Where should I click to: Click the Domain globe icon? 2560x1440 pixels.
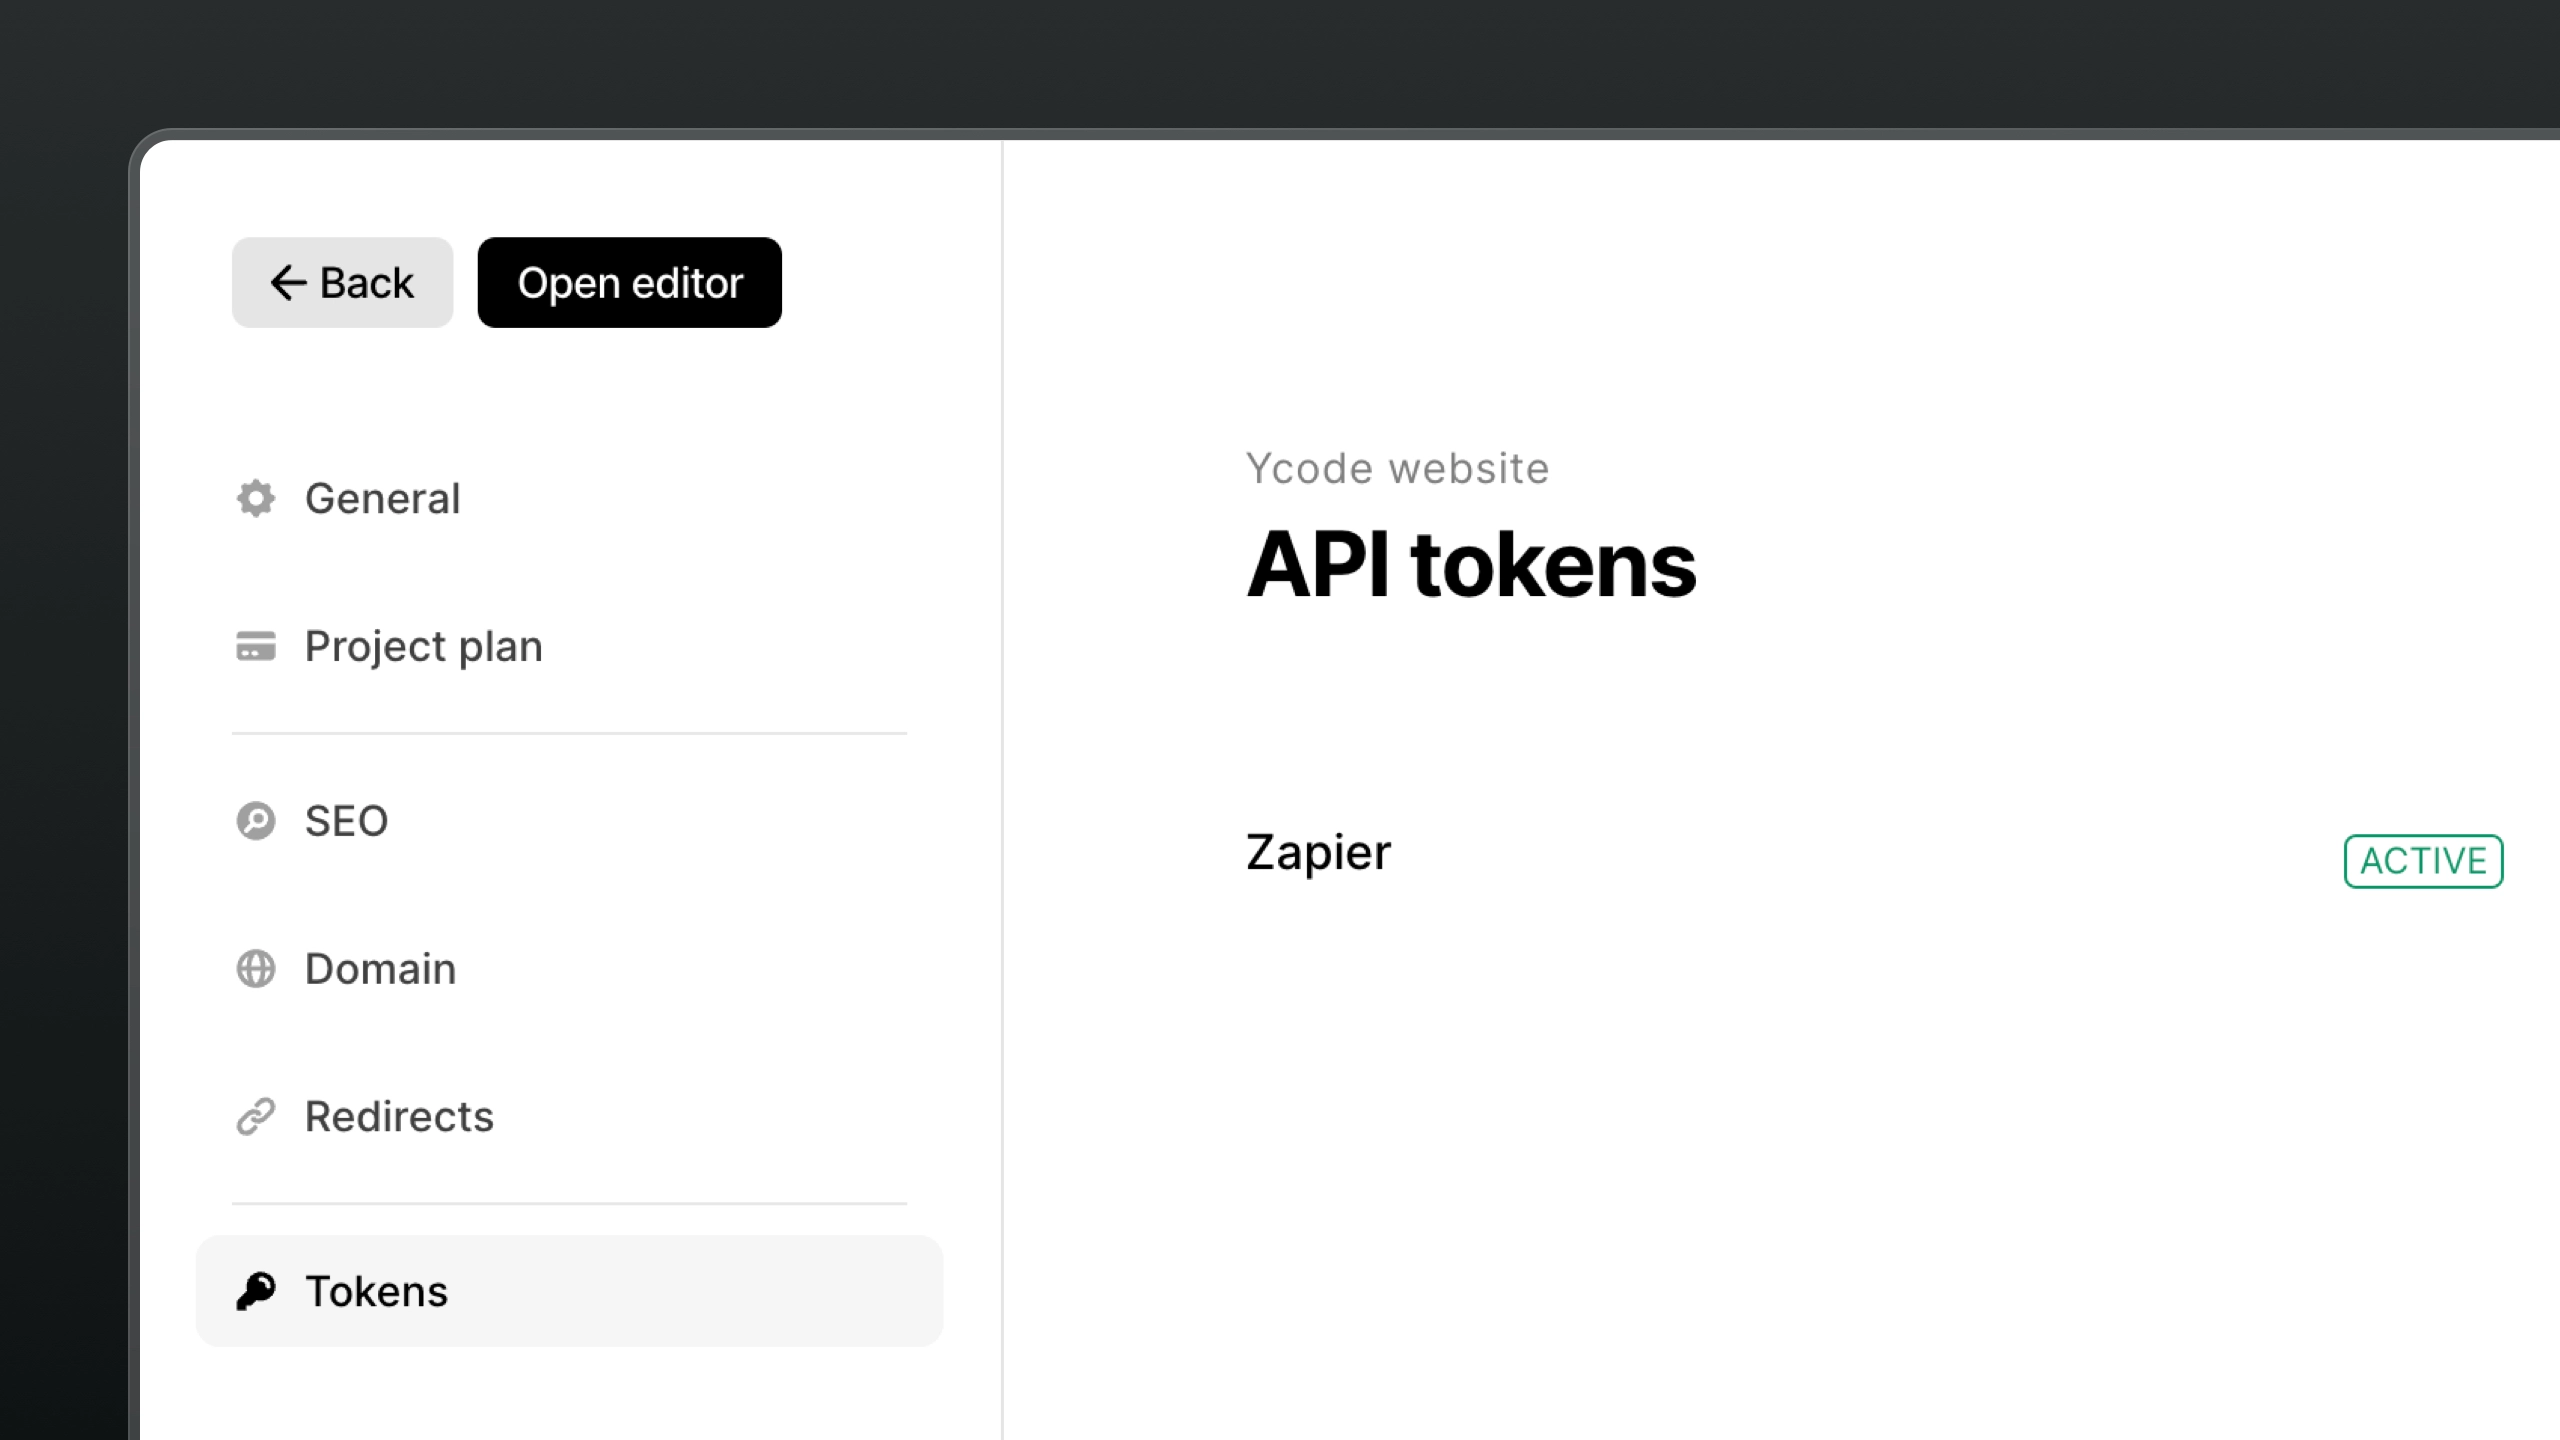256,968
